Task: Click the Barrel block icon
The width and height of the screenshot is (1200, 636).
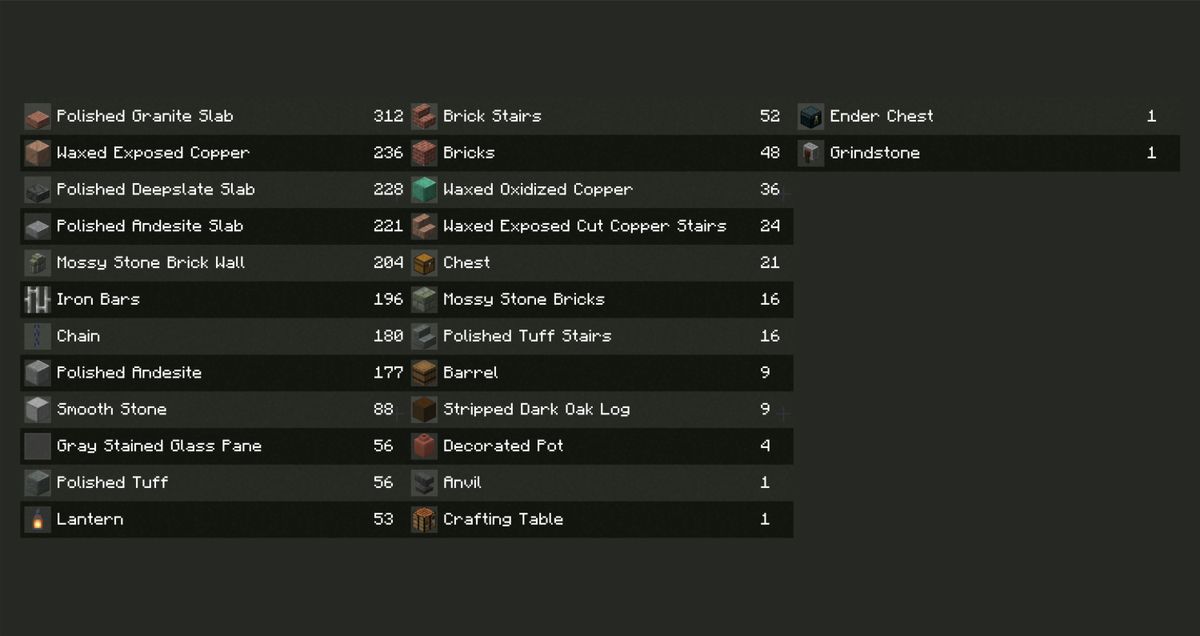Action: point(424,373)
